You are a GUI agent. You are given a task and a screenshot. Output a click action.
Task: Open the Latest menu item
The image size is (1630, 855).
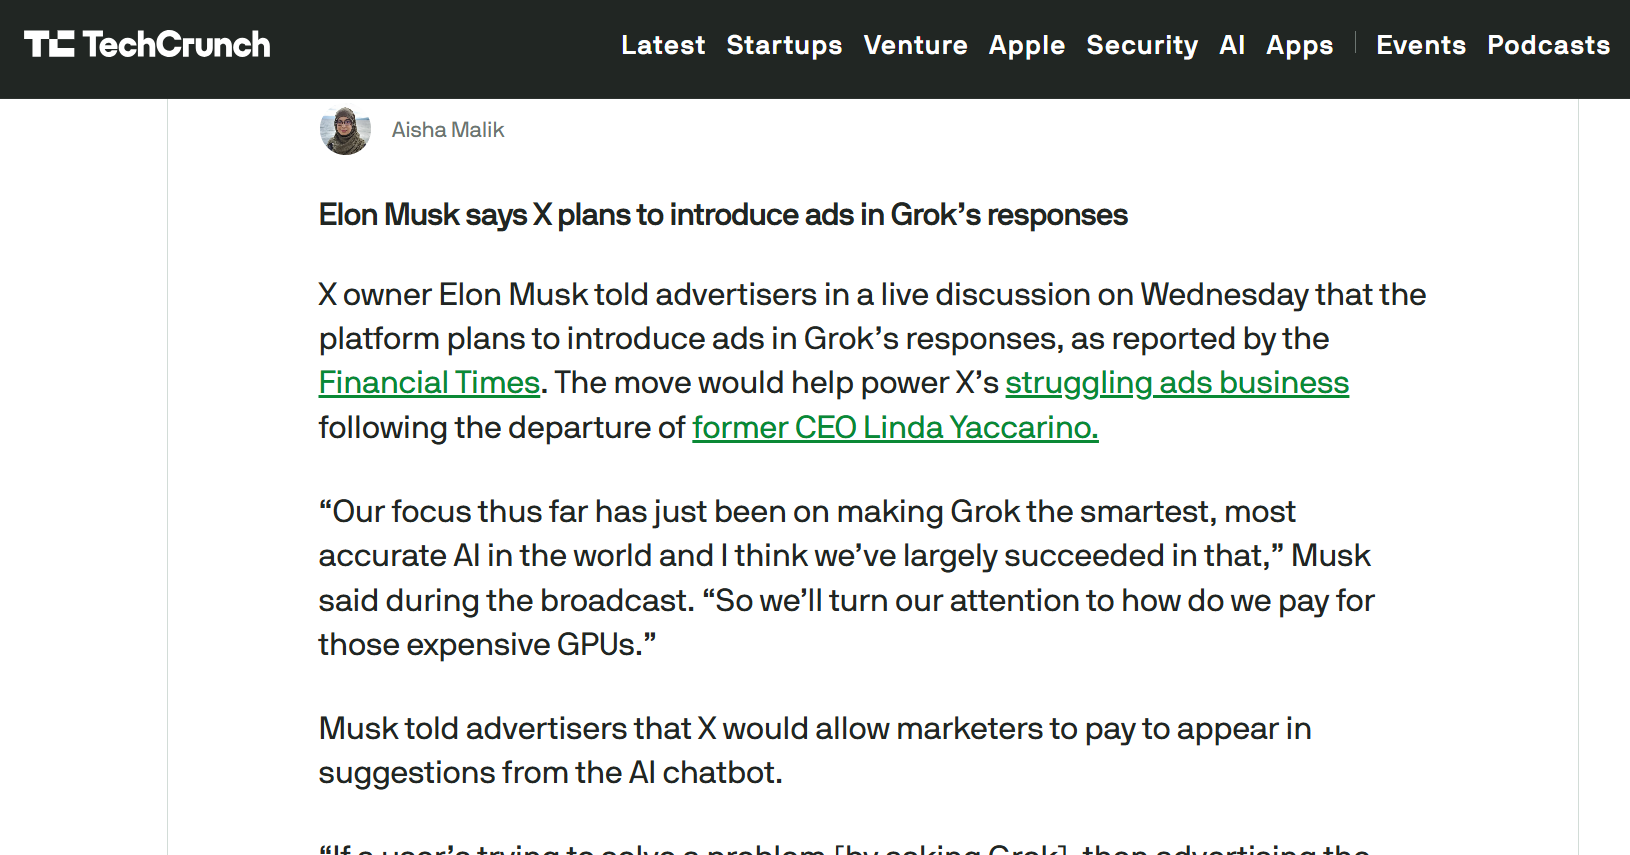[663, 45]
